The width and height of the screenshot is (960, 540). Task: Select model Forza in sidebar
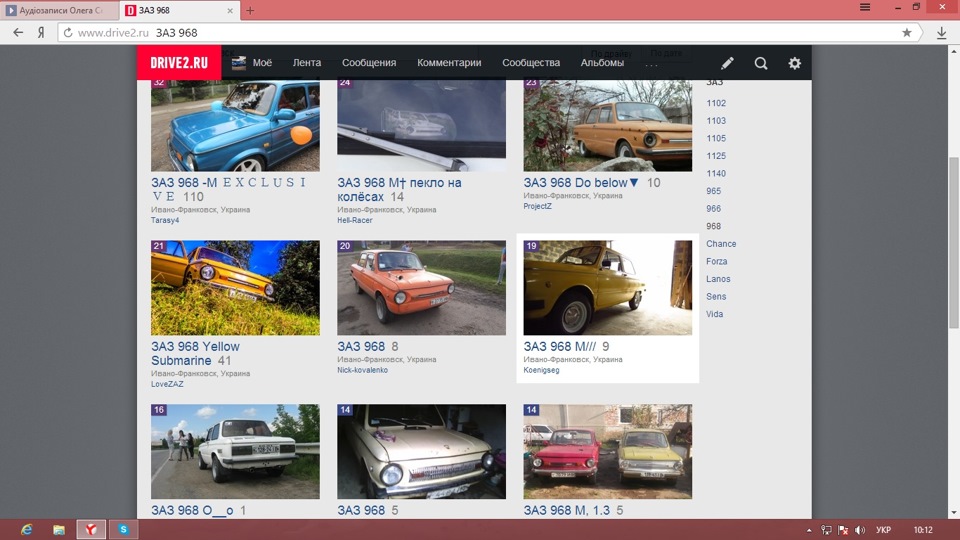(x=716, y=261)
